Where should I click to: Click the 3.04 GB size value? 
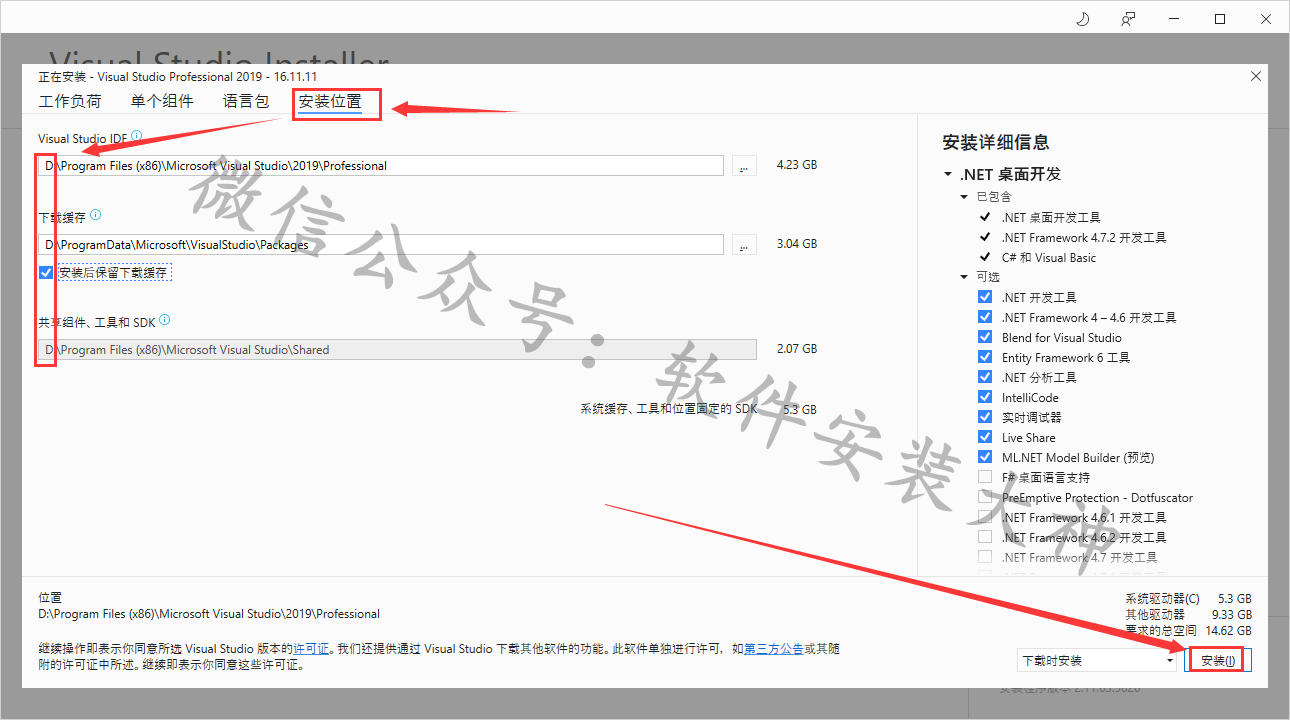pos(797,243)
